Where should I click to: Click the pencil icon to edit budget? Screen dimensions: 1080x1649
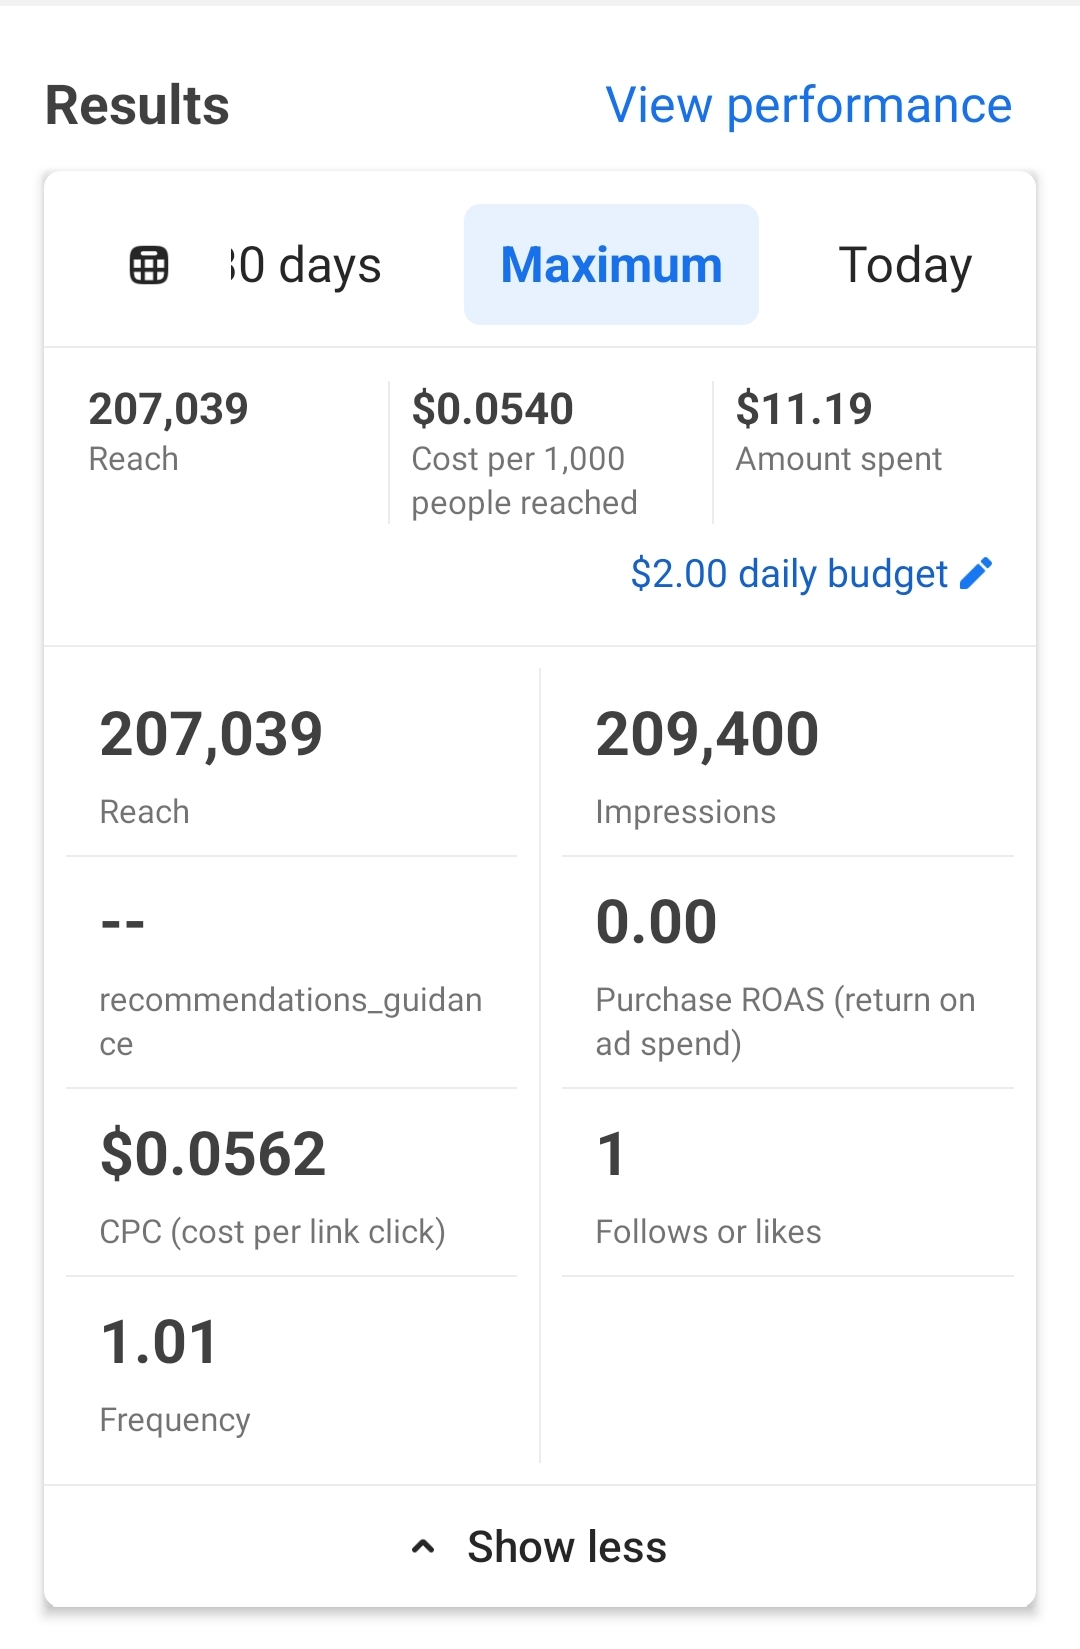click(976, 573)
